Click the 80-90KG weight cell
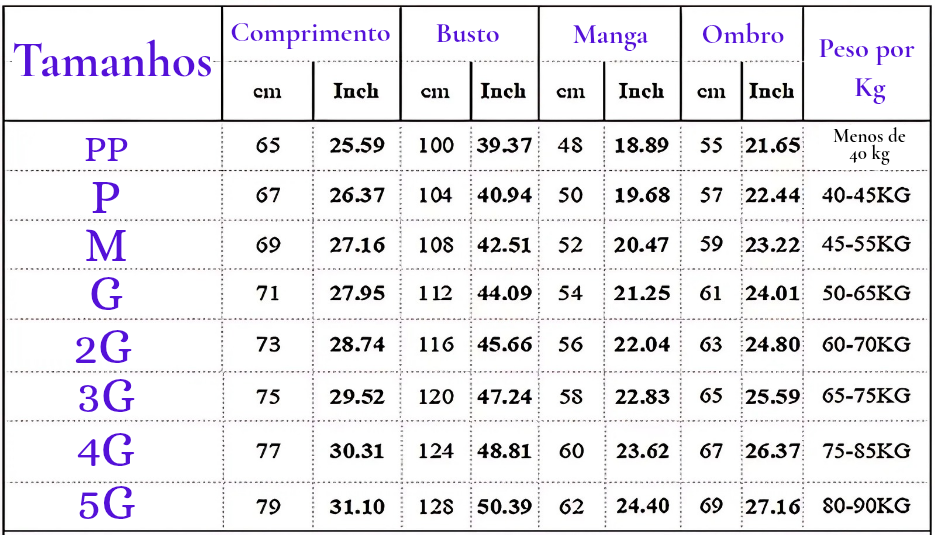The image size is (935, 535). (x=866, y=506)
